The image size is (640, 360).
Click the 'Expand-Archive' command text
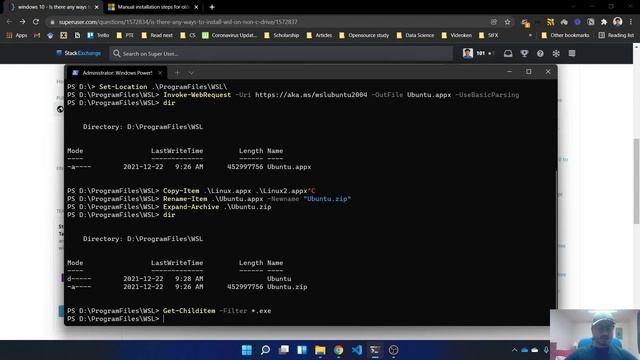[191, 207]
